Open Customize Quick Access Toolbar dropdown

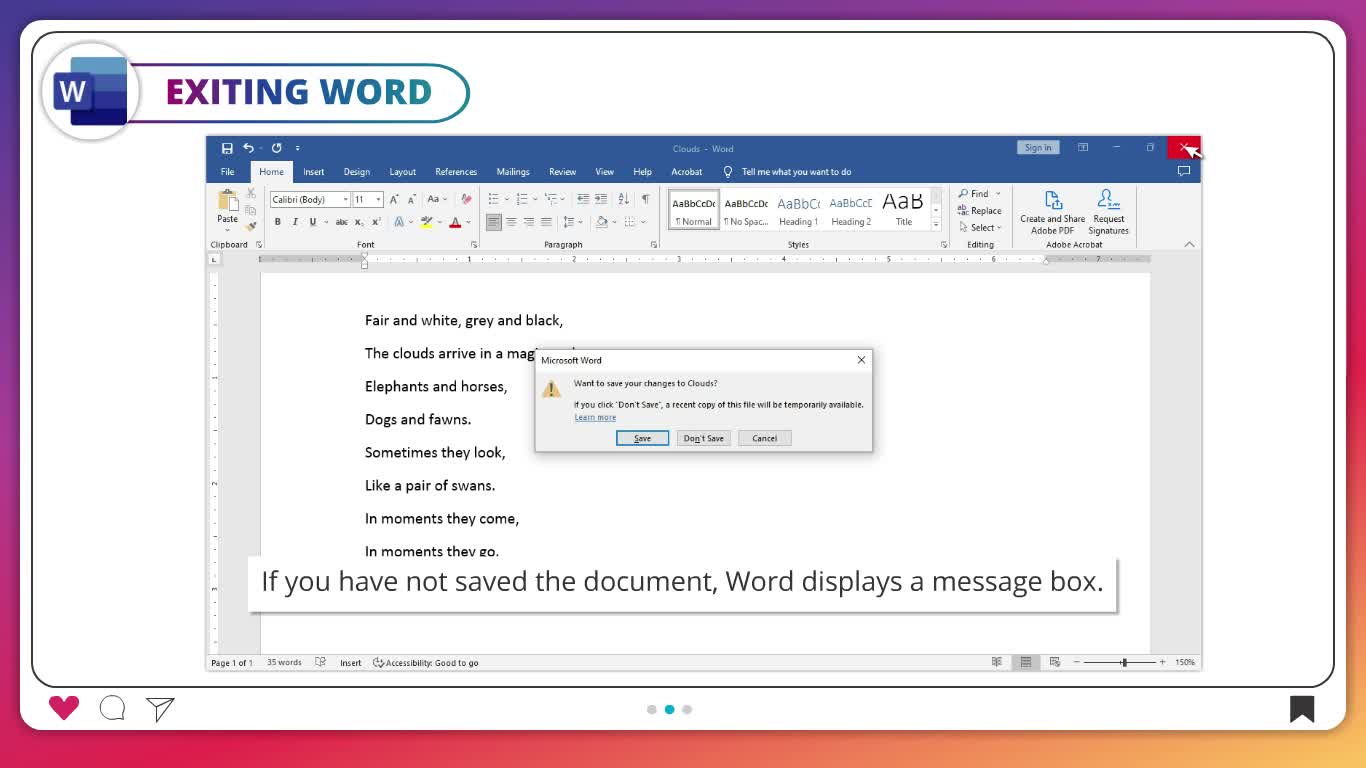297,148
